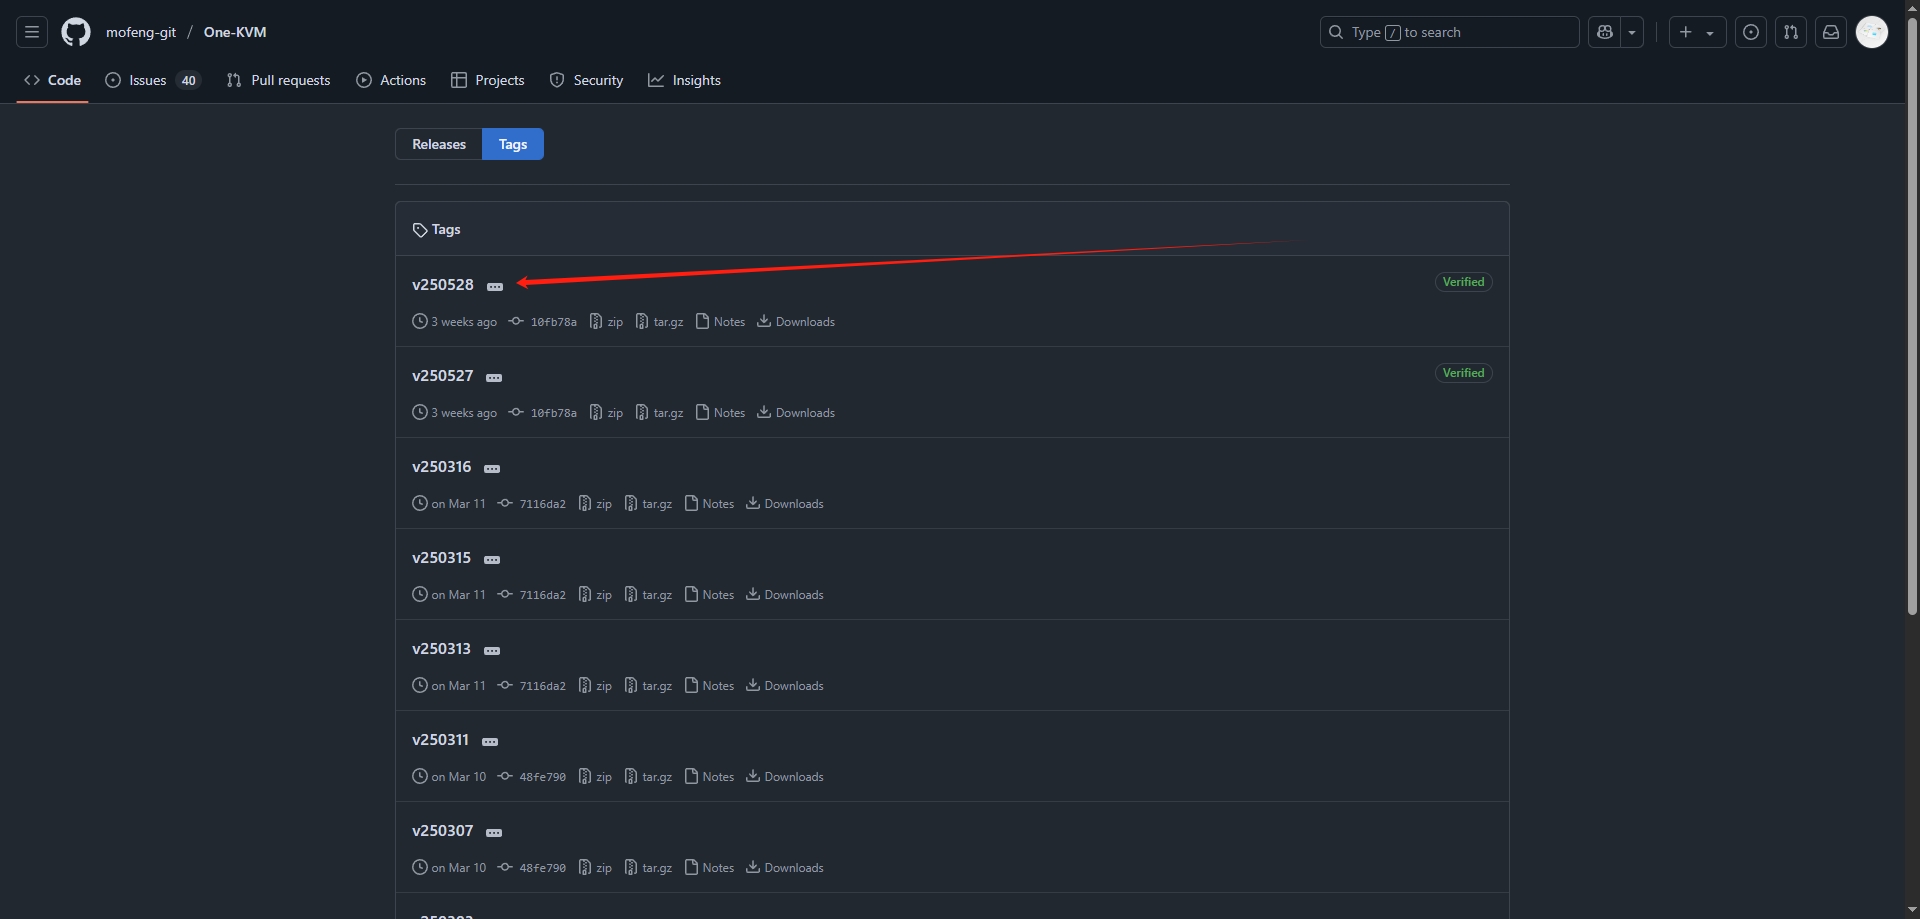This screenshot has height=919, width=1920.
Task: Expand the ellipsis next to v250311
Action: [x=490, y=742]
